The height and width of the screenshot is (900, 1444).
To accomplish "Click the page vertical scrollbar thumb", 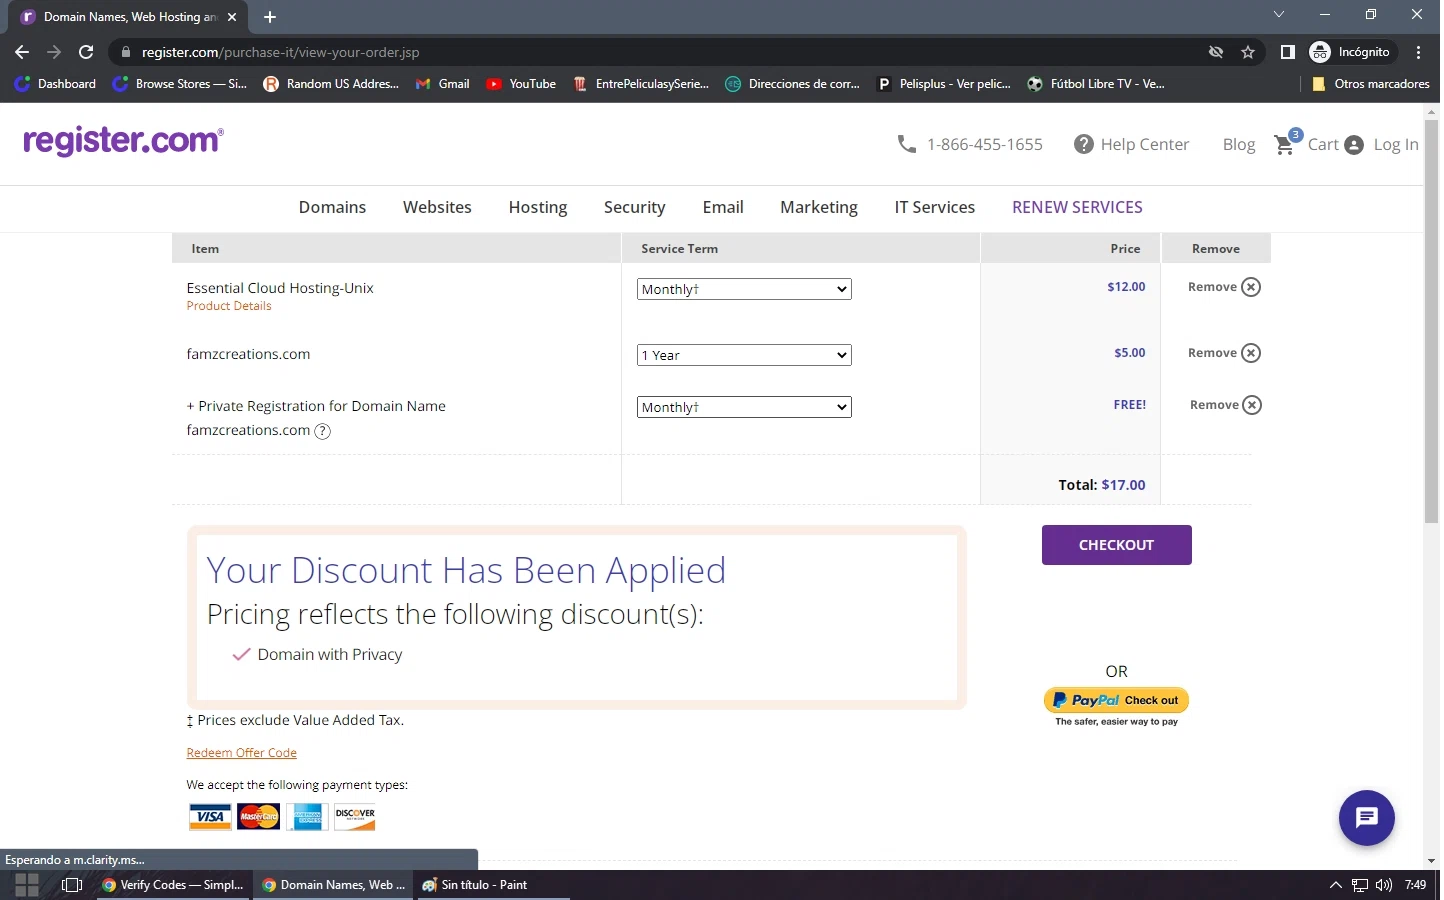I will (x=1434, y=320).
